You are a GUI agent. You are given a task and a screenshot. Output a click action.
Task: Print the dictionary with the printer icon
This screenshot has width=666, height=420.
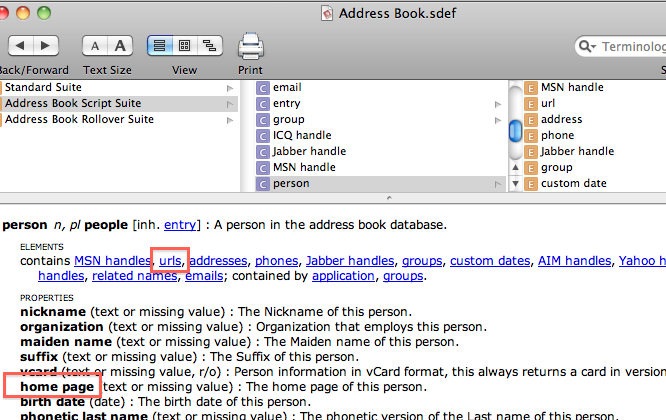[251, 45]
